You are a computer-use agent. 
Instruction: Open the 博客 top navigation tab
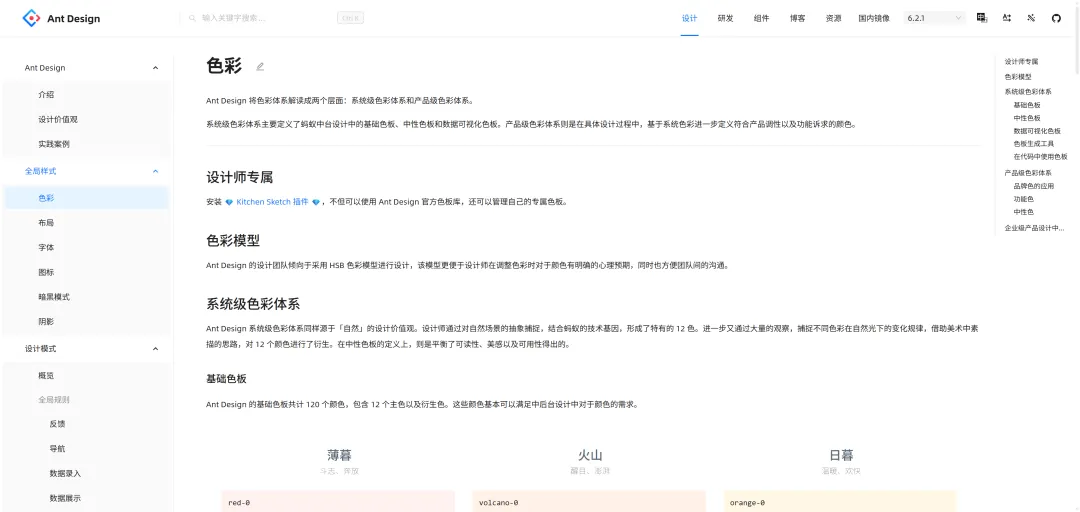point(798,19)
